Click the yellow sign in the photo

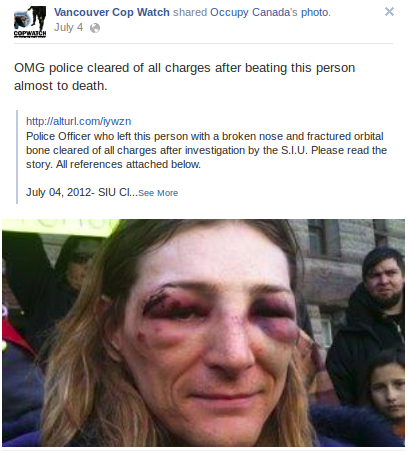(62, 227)
